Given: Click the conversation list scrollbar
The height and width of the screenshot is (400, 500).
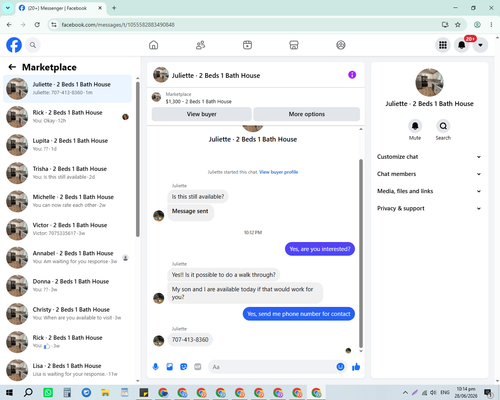Looking at the screenshot, I should (138, 159).
